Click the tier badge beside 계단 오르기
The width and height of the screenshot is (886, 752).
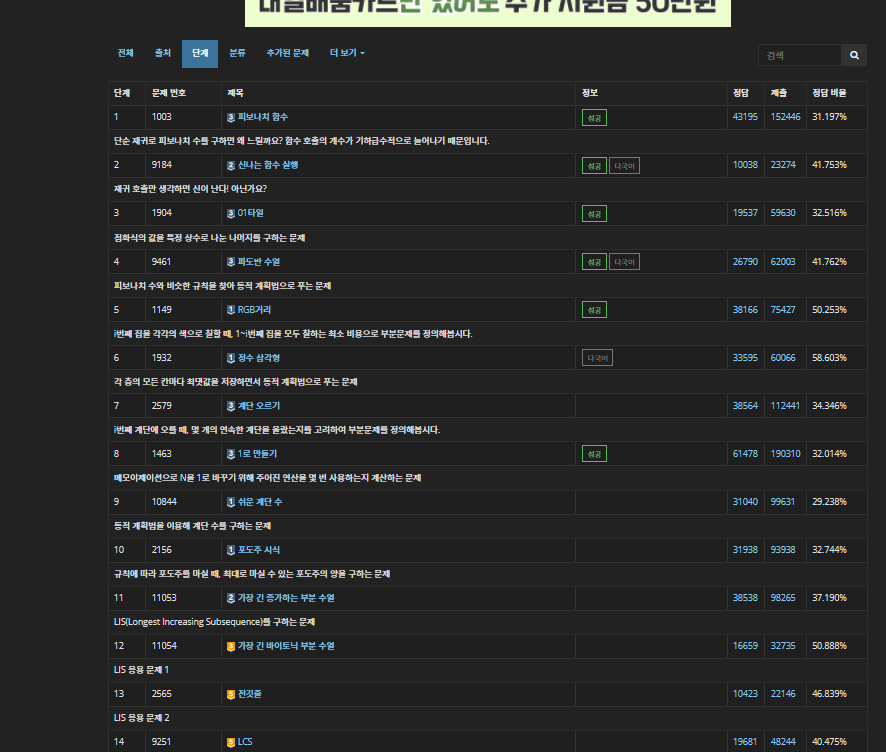pyautogui.click(x=231, y=406)
